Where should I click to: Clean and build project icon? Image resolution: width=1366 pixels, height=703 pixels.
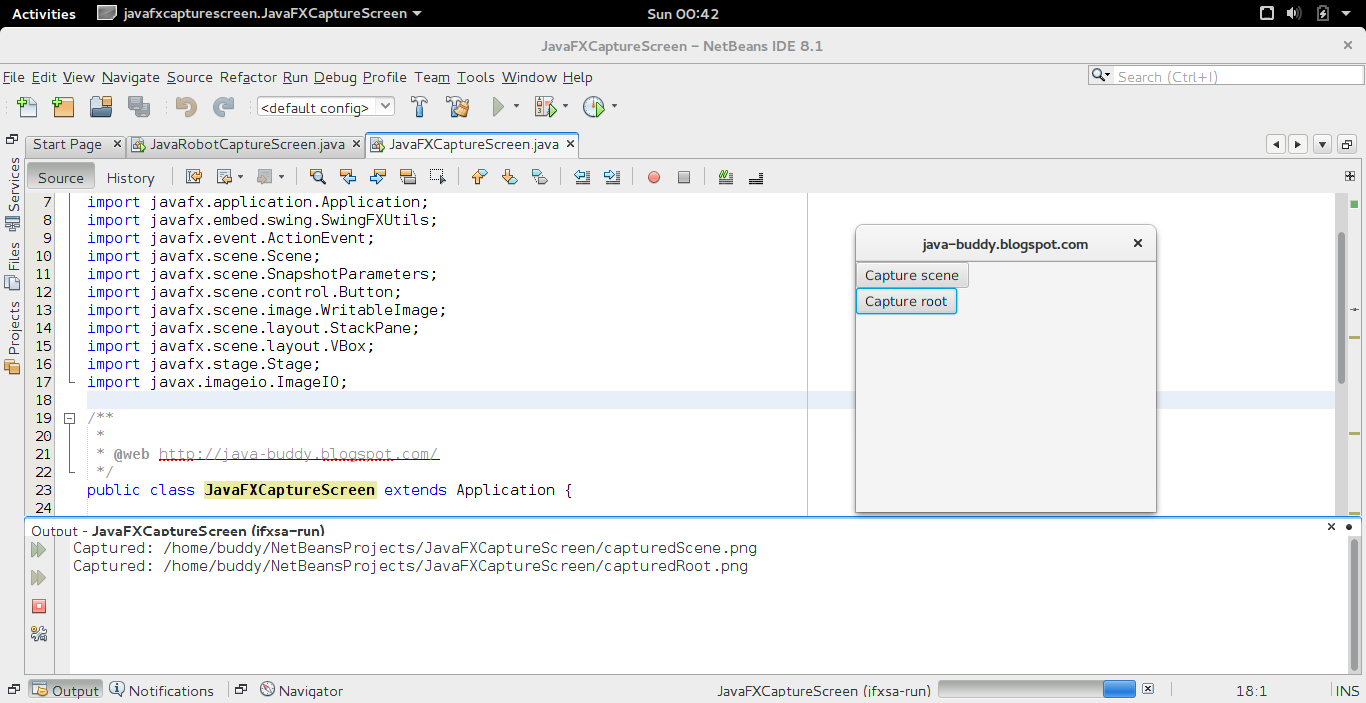pyautogui.click(x=458, y=106)
